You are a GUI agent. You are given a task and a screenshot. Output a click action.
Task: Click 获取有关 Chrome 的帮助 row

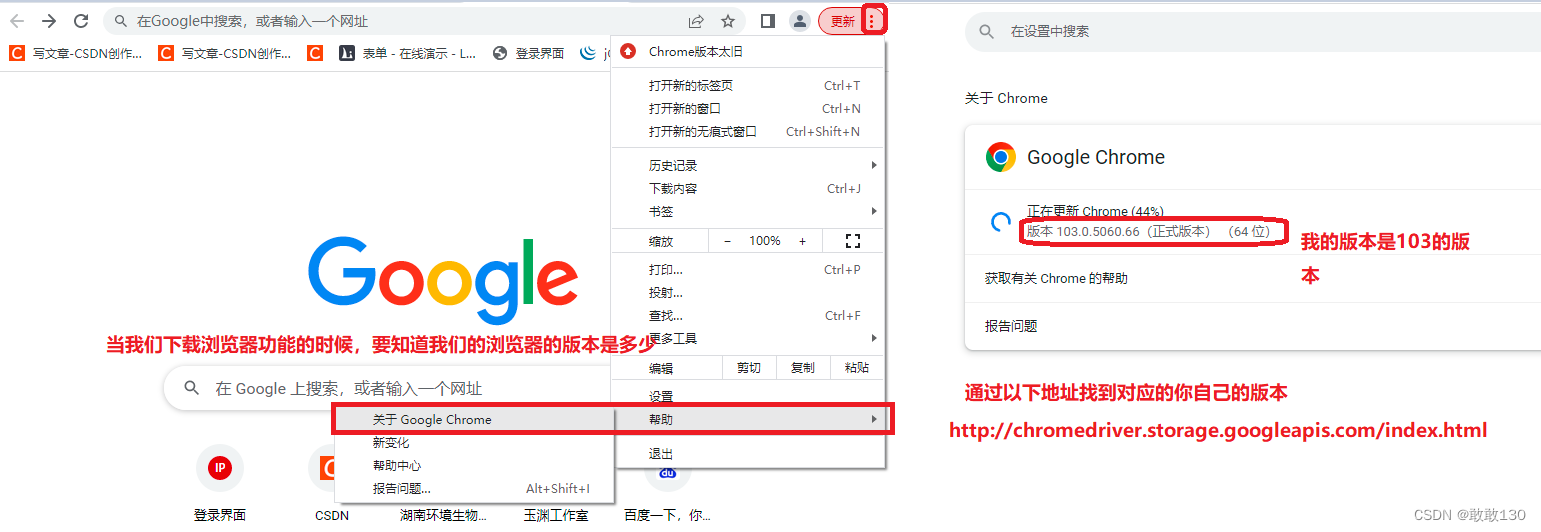pos(1253,278)
